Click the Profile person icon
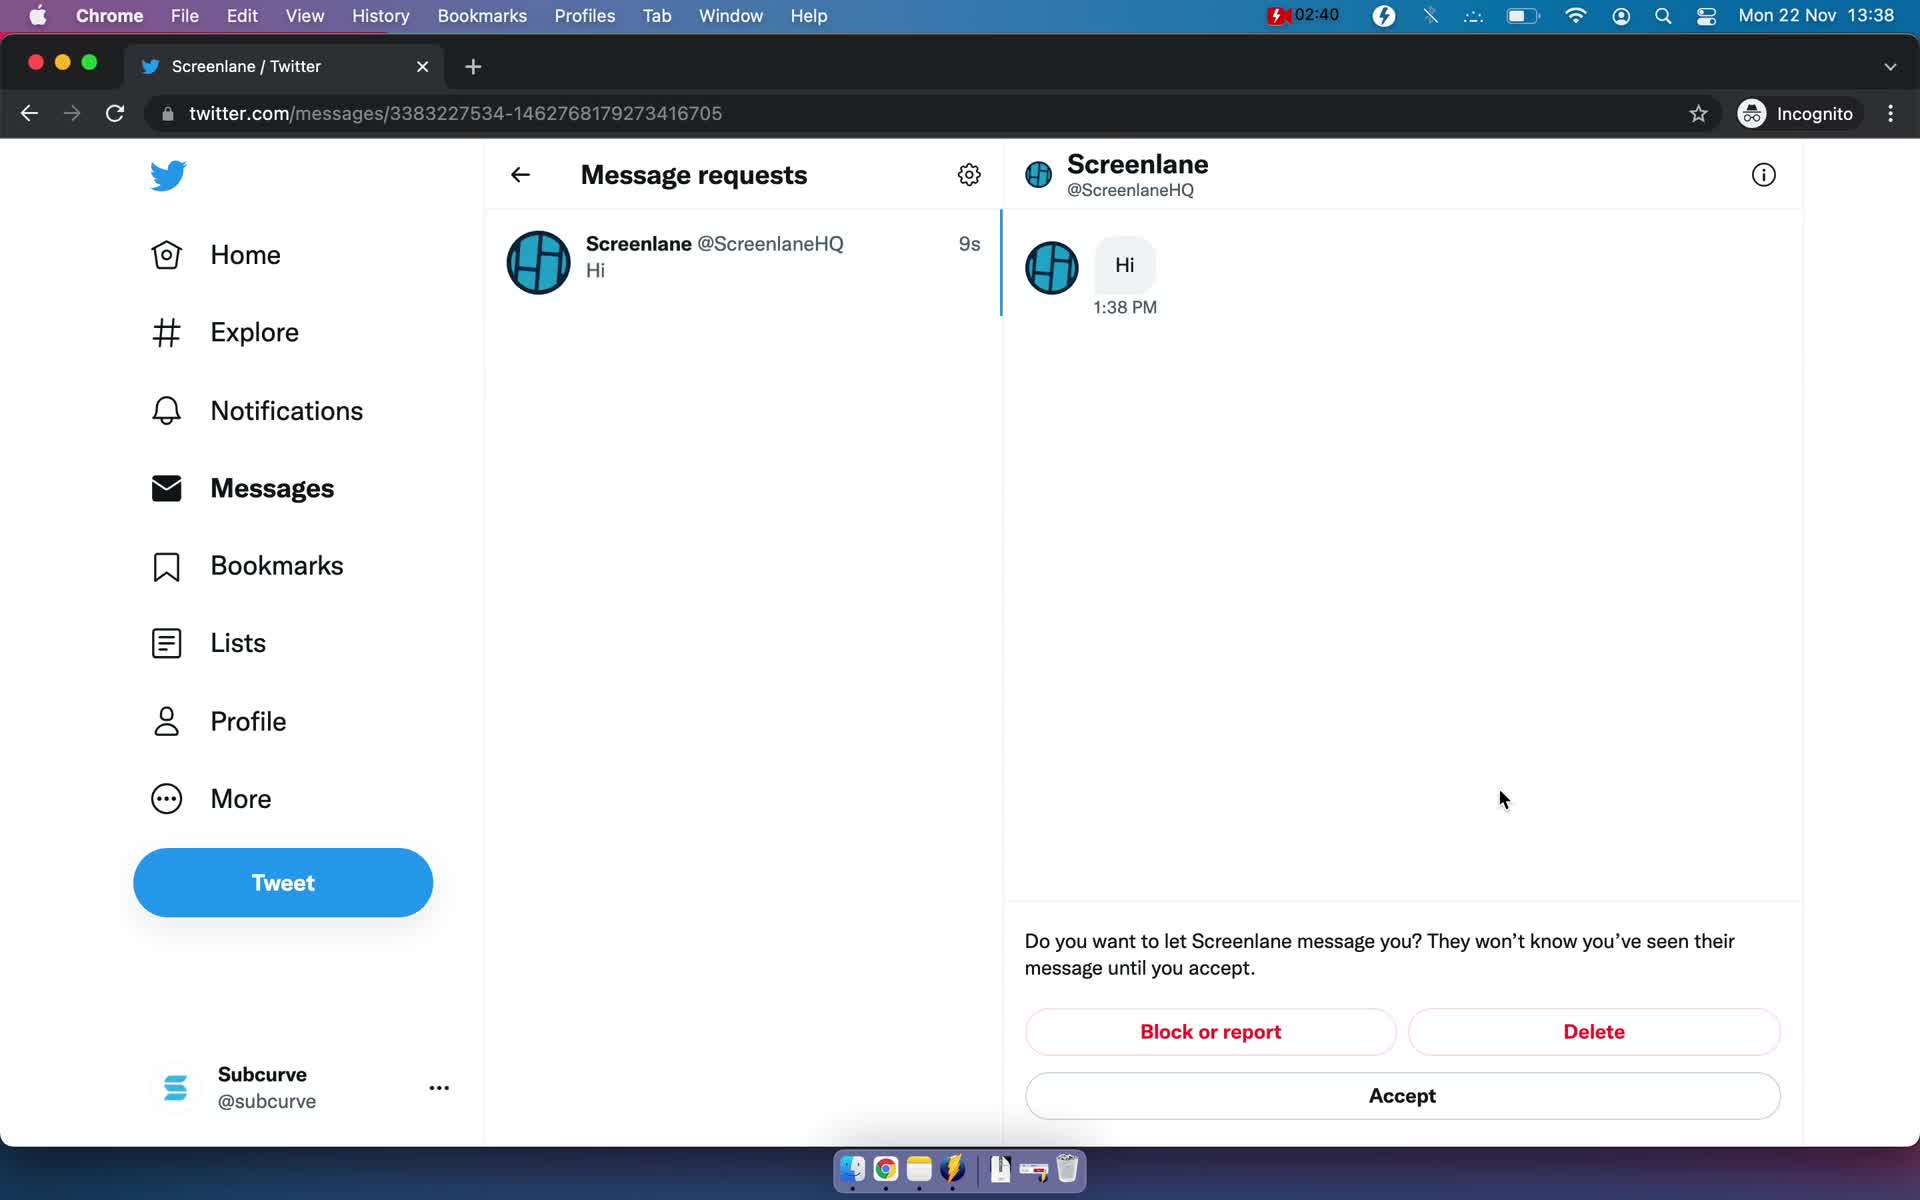The height and width of the screenshot is (1200, 1920). (166, 719)
